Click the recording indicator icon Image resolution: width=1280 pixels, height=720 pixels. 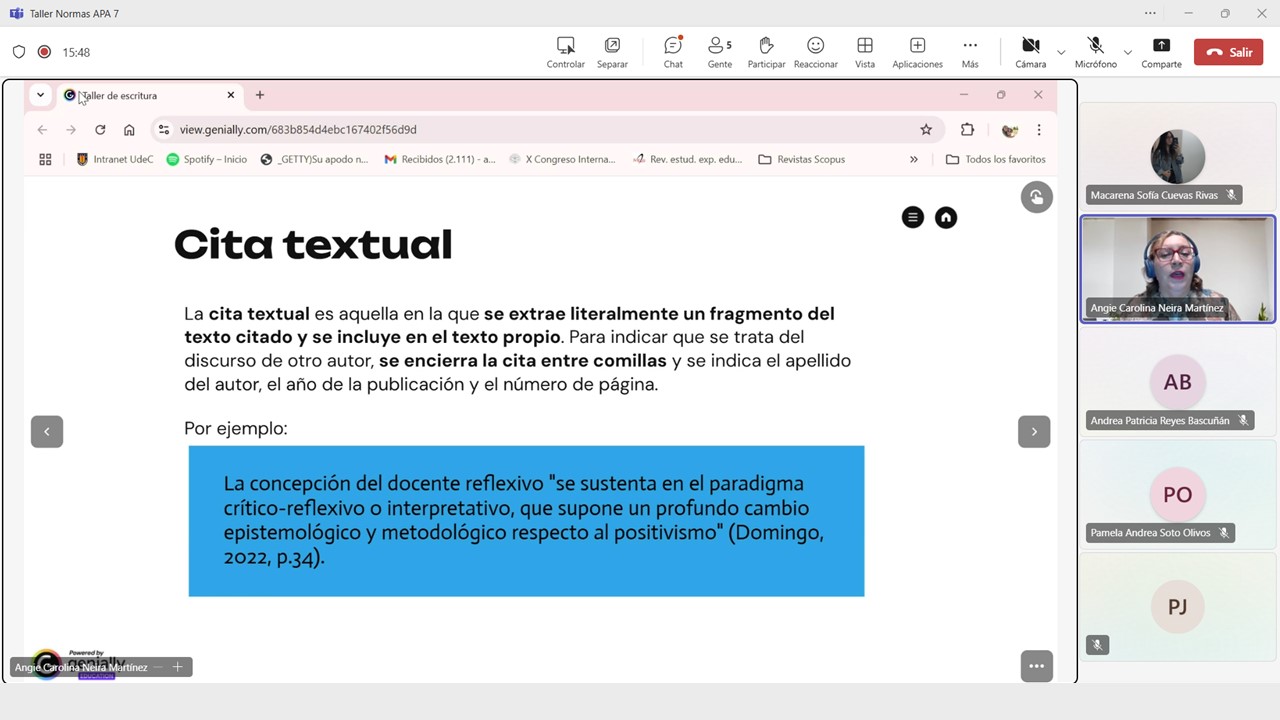(44, 52)
